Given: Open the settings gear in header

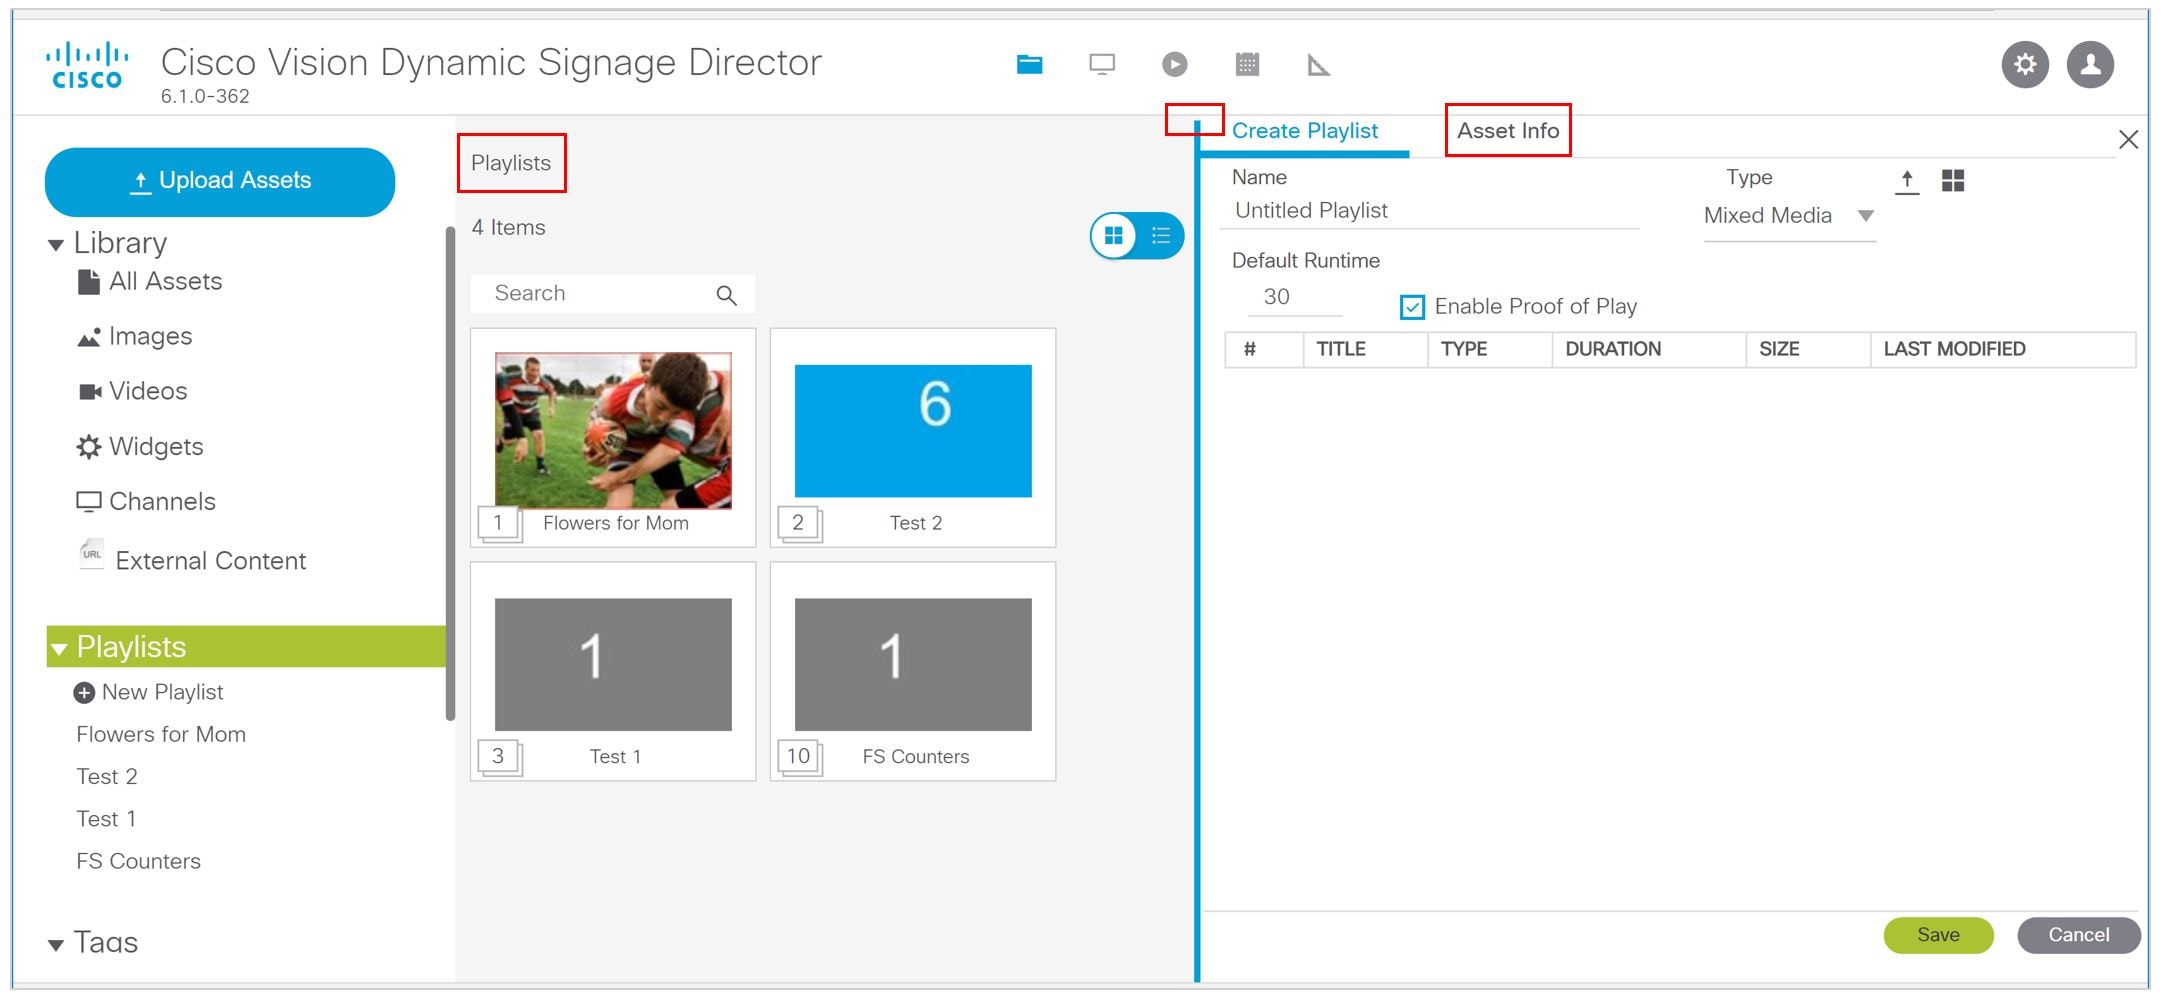Looking at the screenshot, I should point(2025,65).
